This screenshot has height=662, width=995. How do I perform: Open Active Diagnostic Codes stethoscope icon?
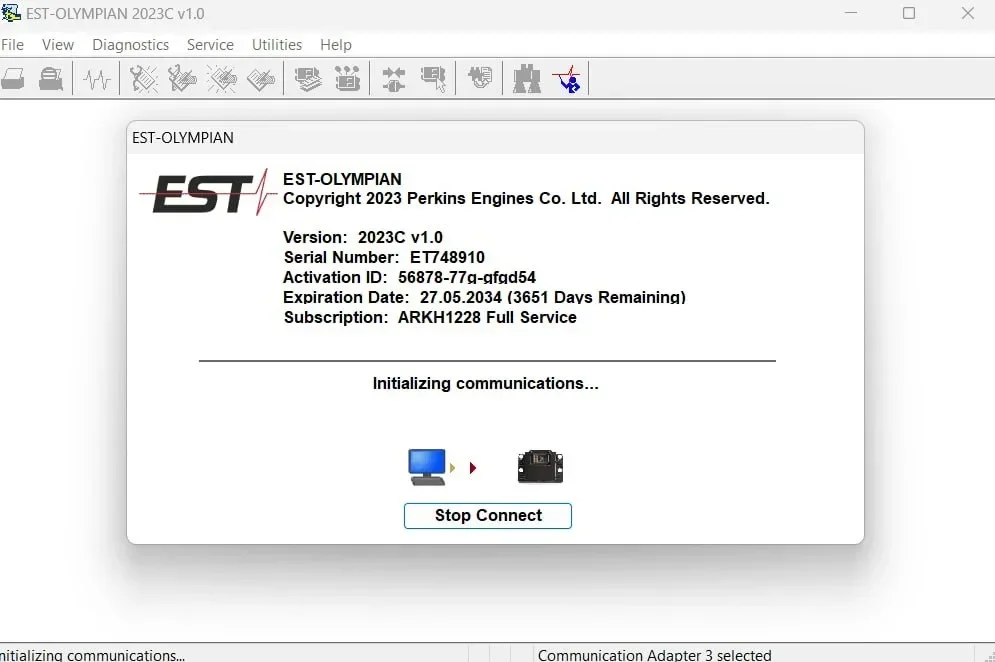coord(144,79)
